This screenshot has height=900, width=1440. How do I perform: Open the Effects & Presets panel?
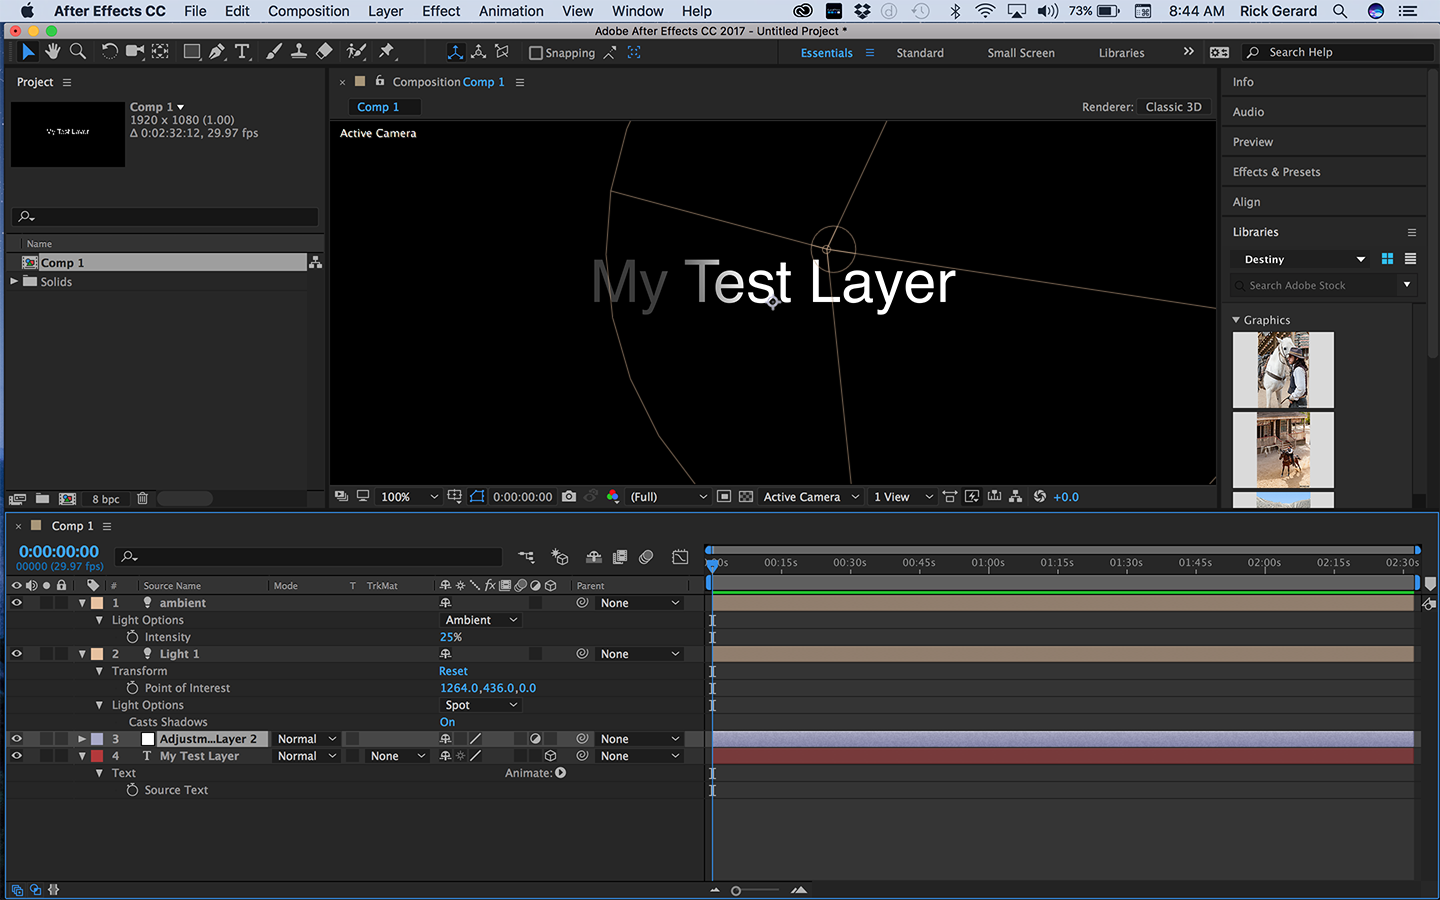(1276, 172)
